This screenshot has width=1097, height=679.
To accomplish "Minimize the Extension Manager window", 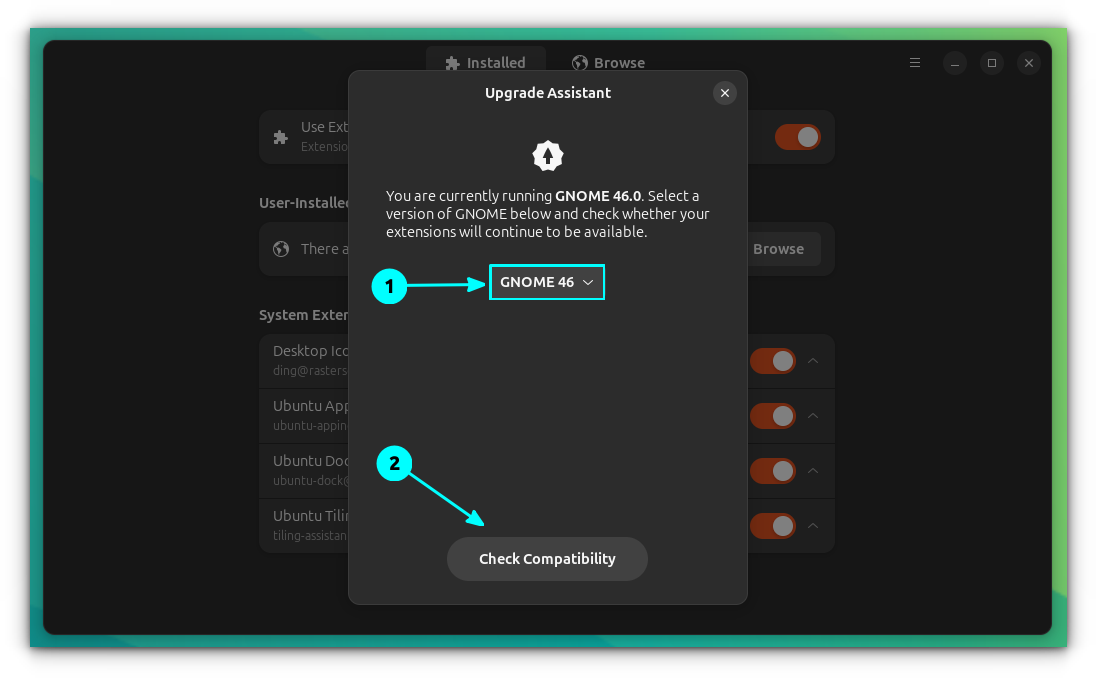I will 954,63.
